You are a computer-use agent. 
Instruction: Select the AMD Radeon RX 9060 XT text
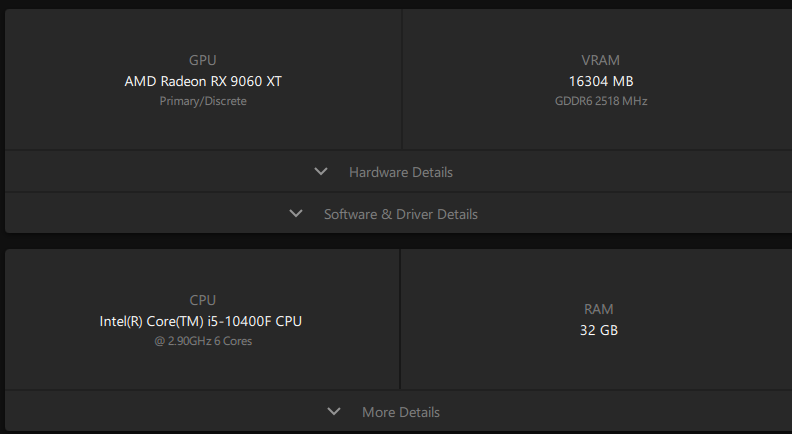coord(203,81)
